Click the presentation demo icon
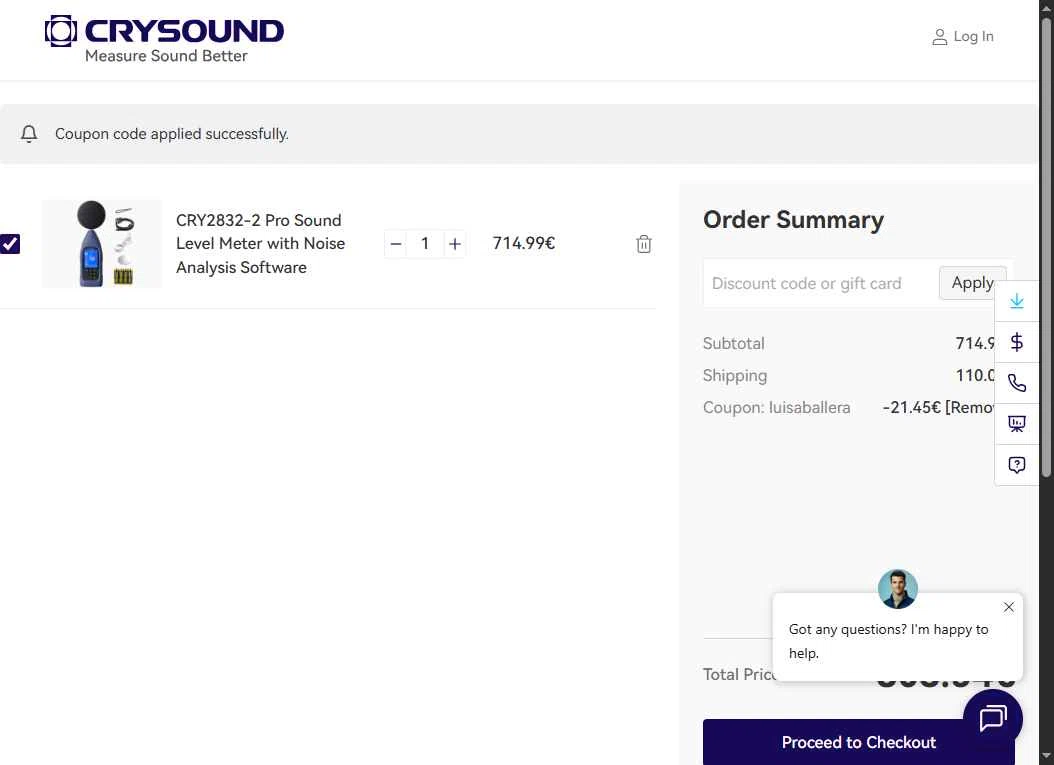Image resolution: width=1054 pixels, height=765 pixels. (1016, 424)
